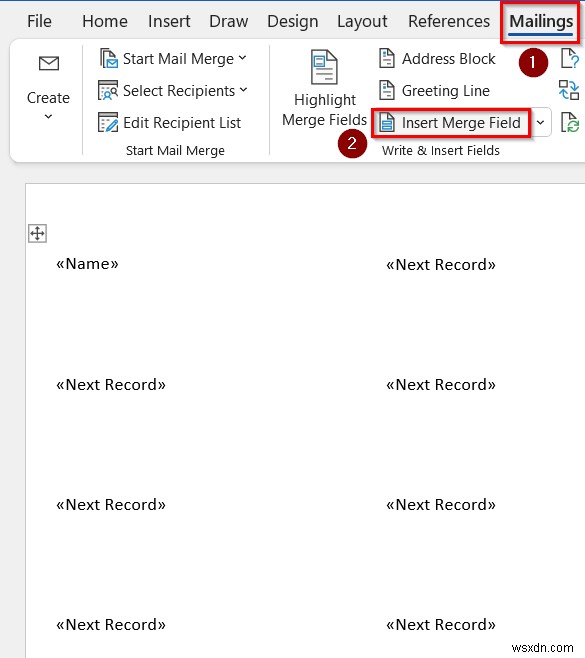This screenshot has height=658, width=585.
Task: Expand the Create dropdown chevron
Action: point(49,116)
